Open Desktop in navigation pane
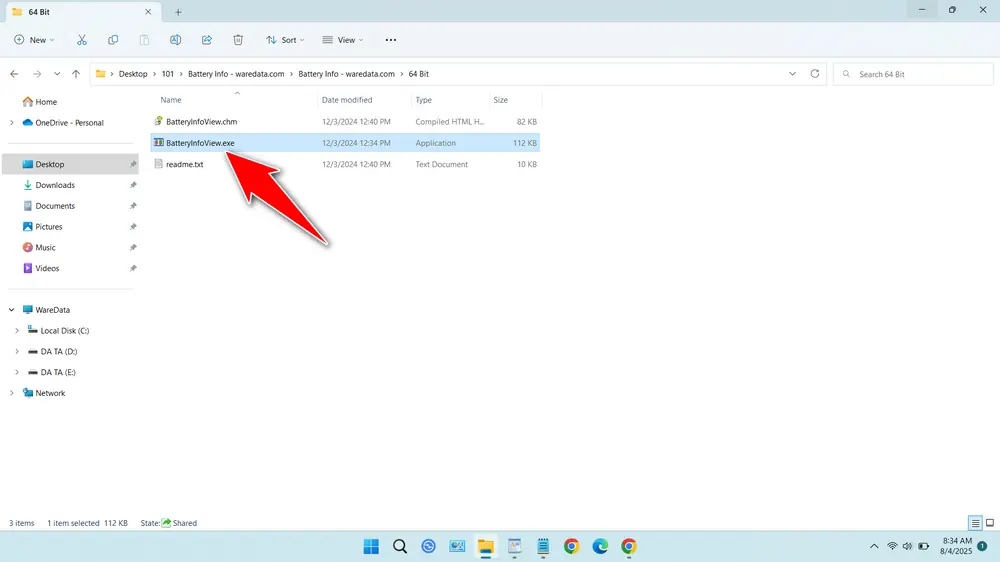Image resolution: width=1000 pixels, height=562 pixels. (x=70, y=164)
